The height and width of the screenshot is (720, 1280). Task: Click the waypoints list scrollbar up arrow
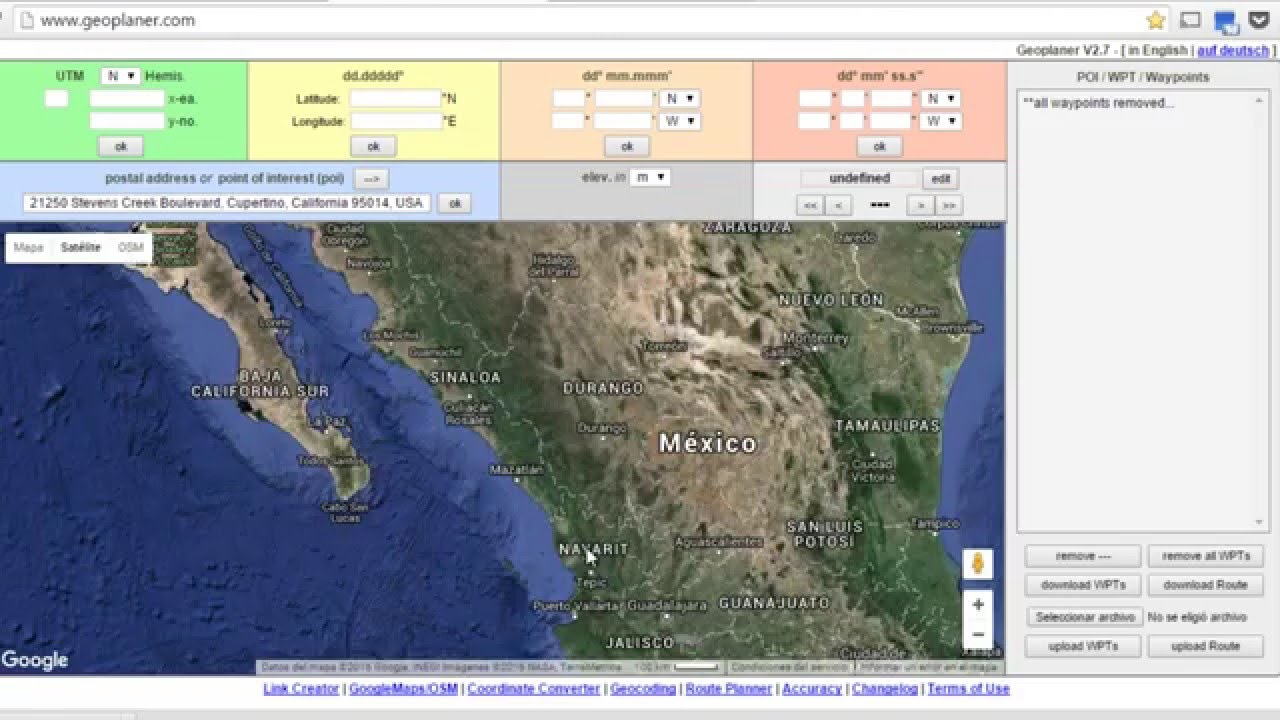tap(1259, 99)
